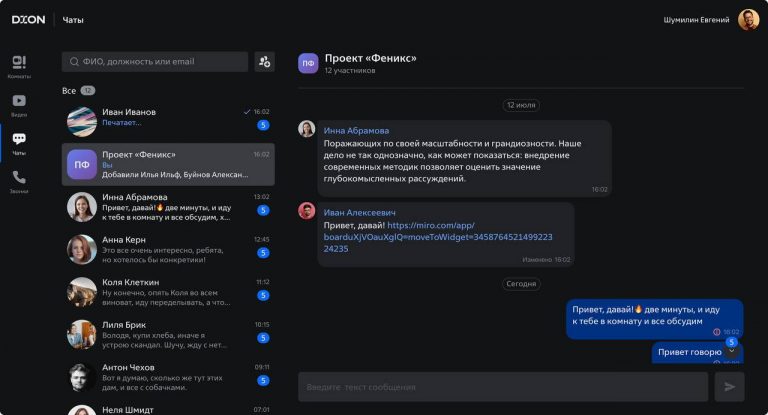Screen dimensions: 768x415
Task: Click the 12 участников members count
Action: [x=350, y=71]
